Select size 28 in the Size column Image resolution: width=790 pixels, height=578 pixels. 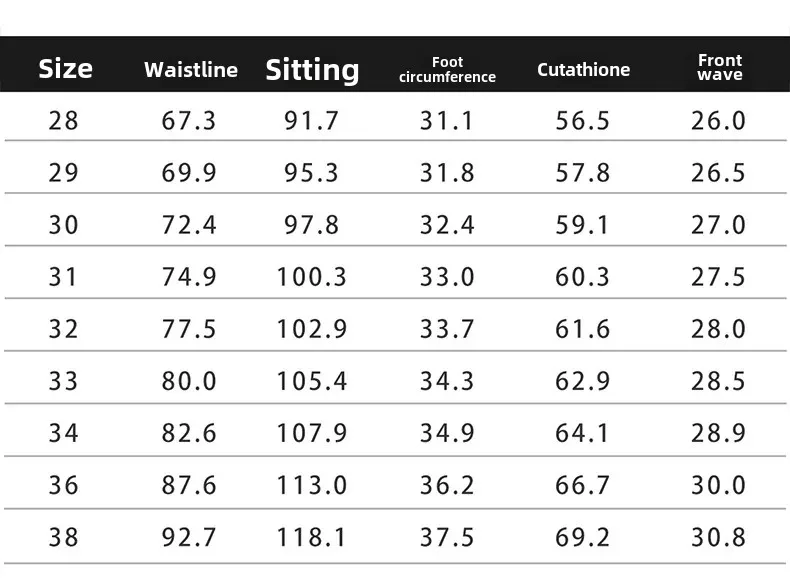(x=63, y=121)
